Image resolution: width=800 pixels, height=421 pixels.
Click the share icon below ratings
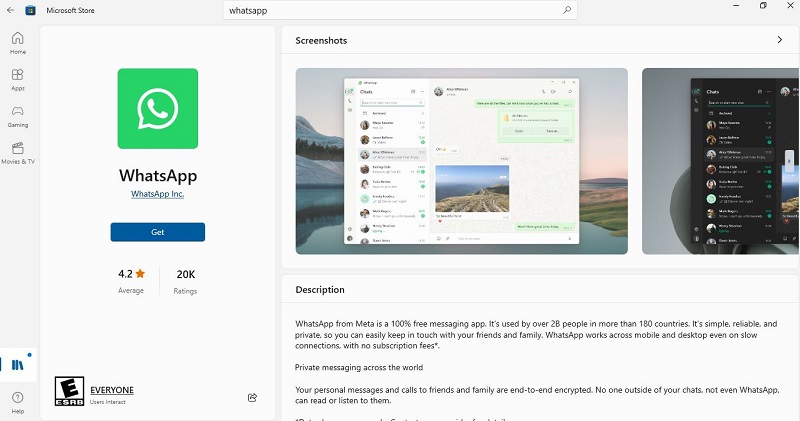pyautogui.click(x=252, y=398)
